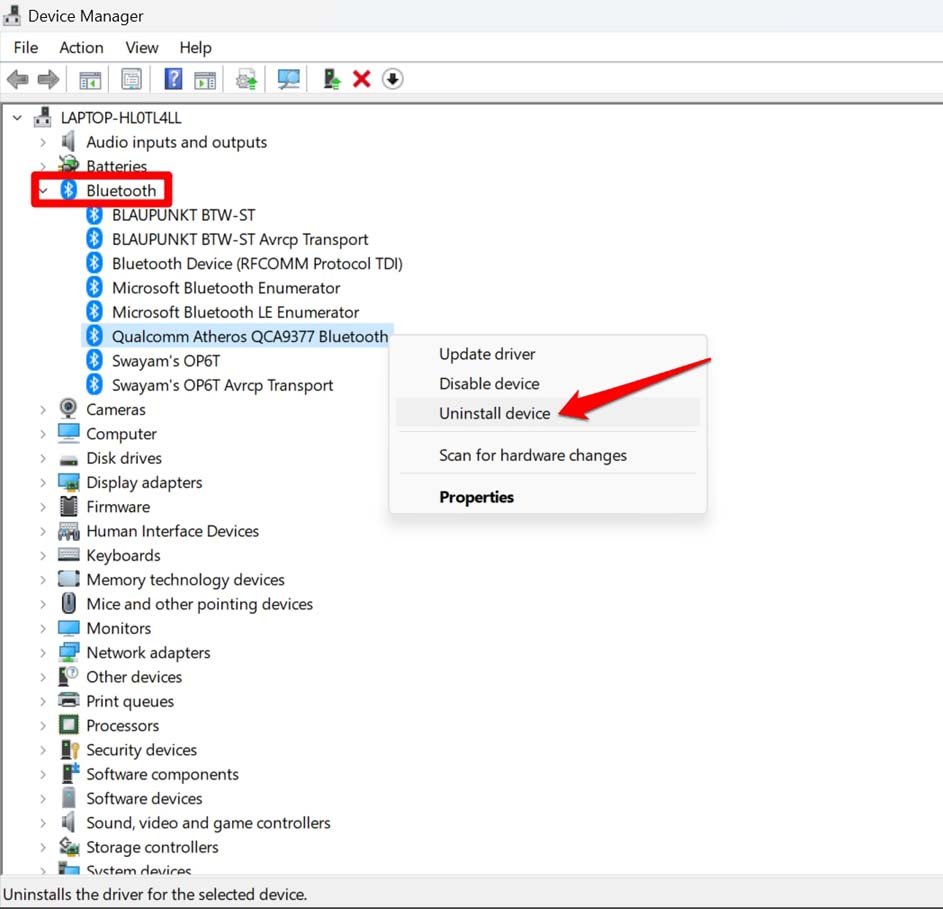Expand the Display adapters category
The height and width of the screenshot is (909, 943).
click(43, 482)
